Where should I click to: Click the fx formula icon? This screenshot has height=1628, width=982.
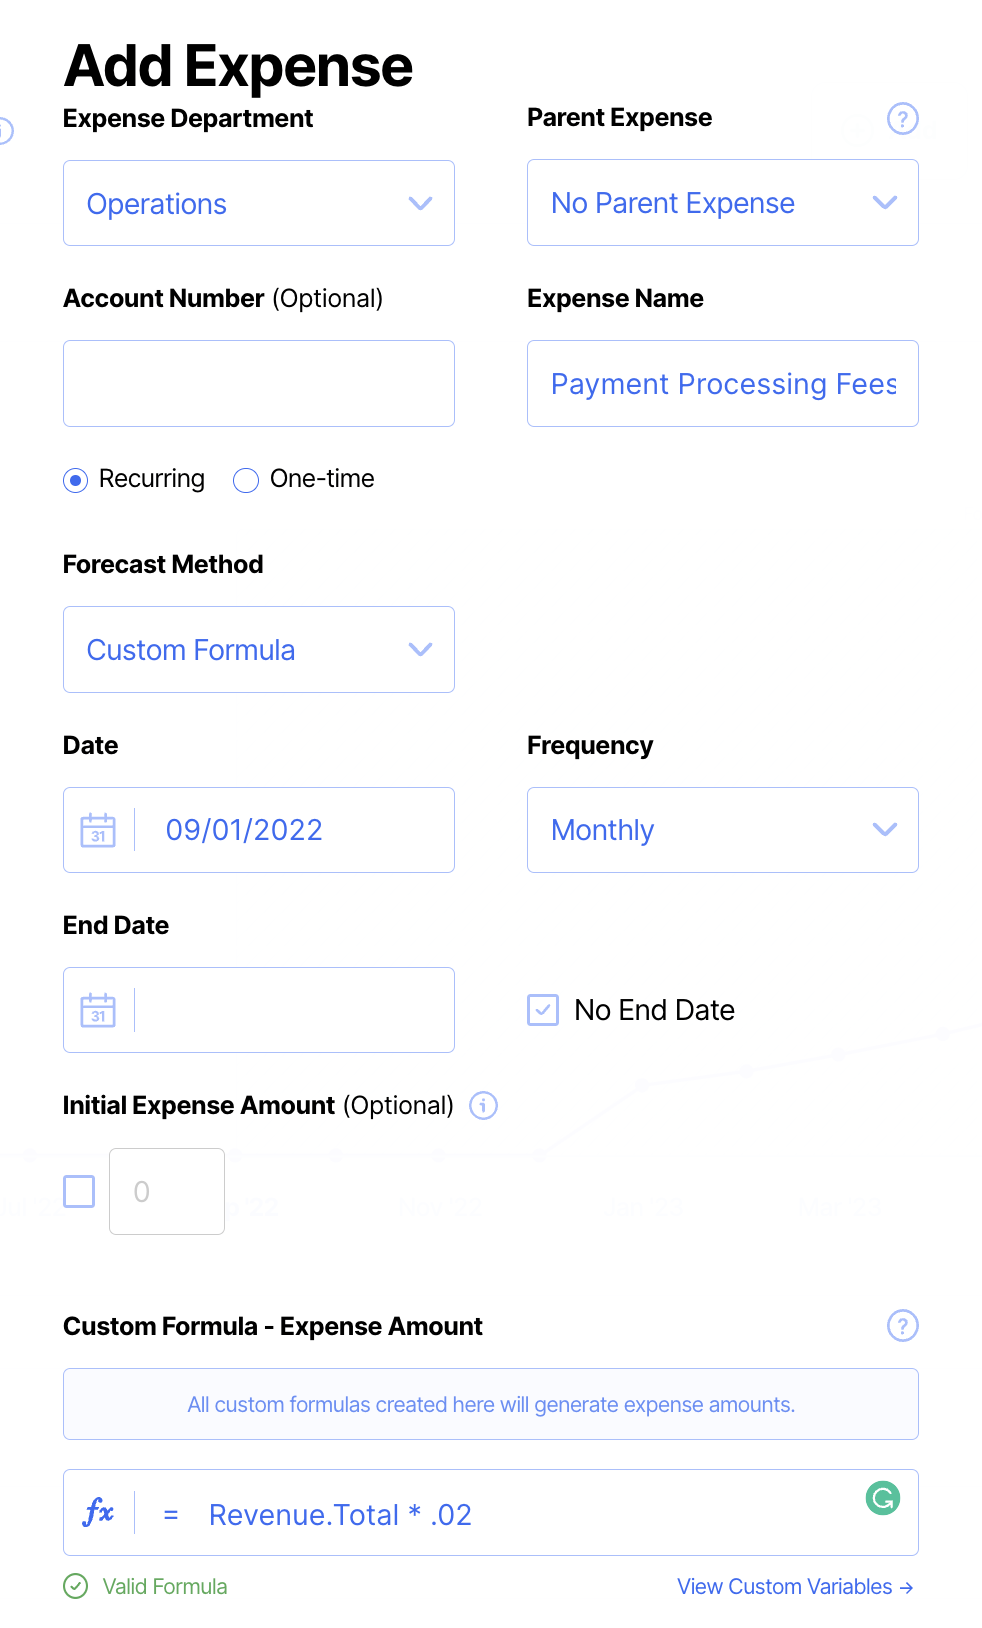coord(98,1512)
